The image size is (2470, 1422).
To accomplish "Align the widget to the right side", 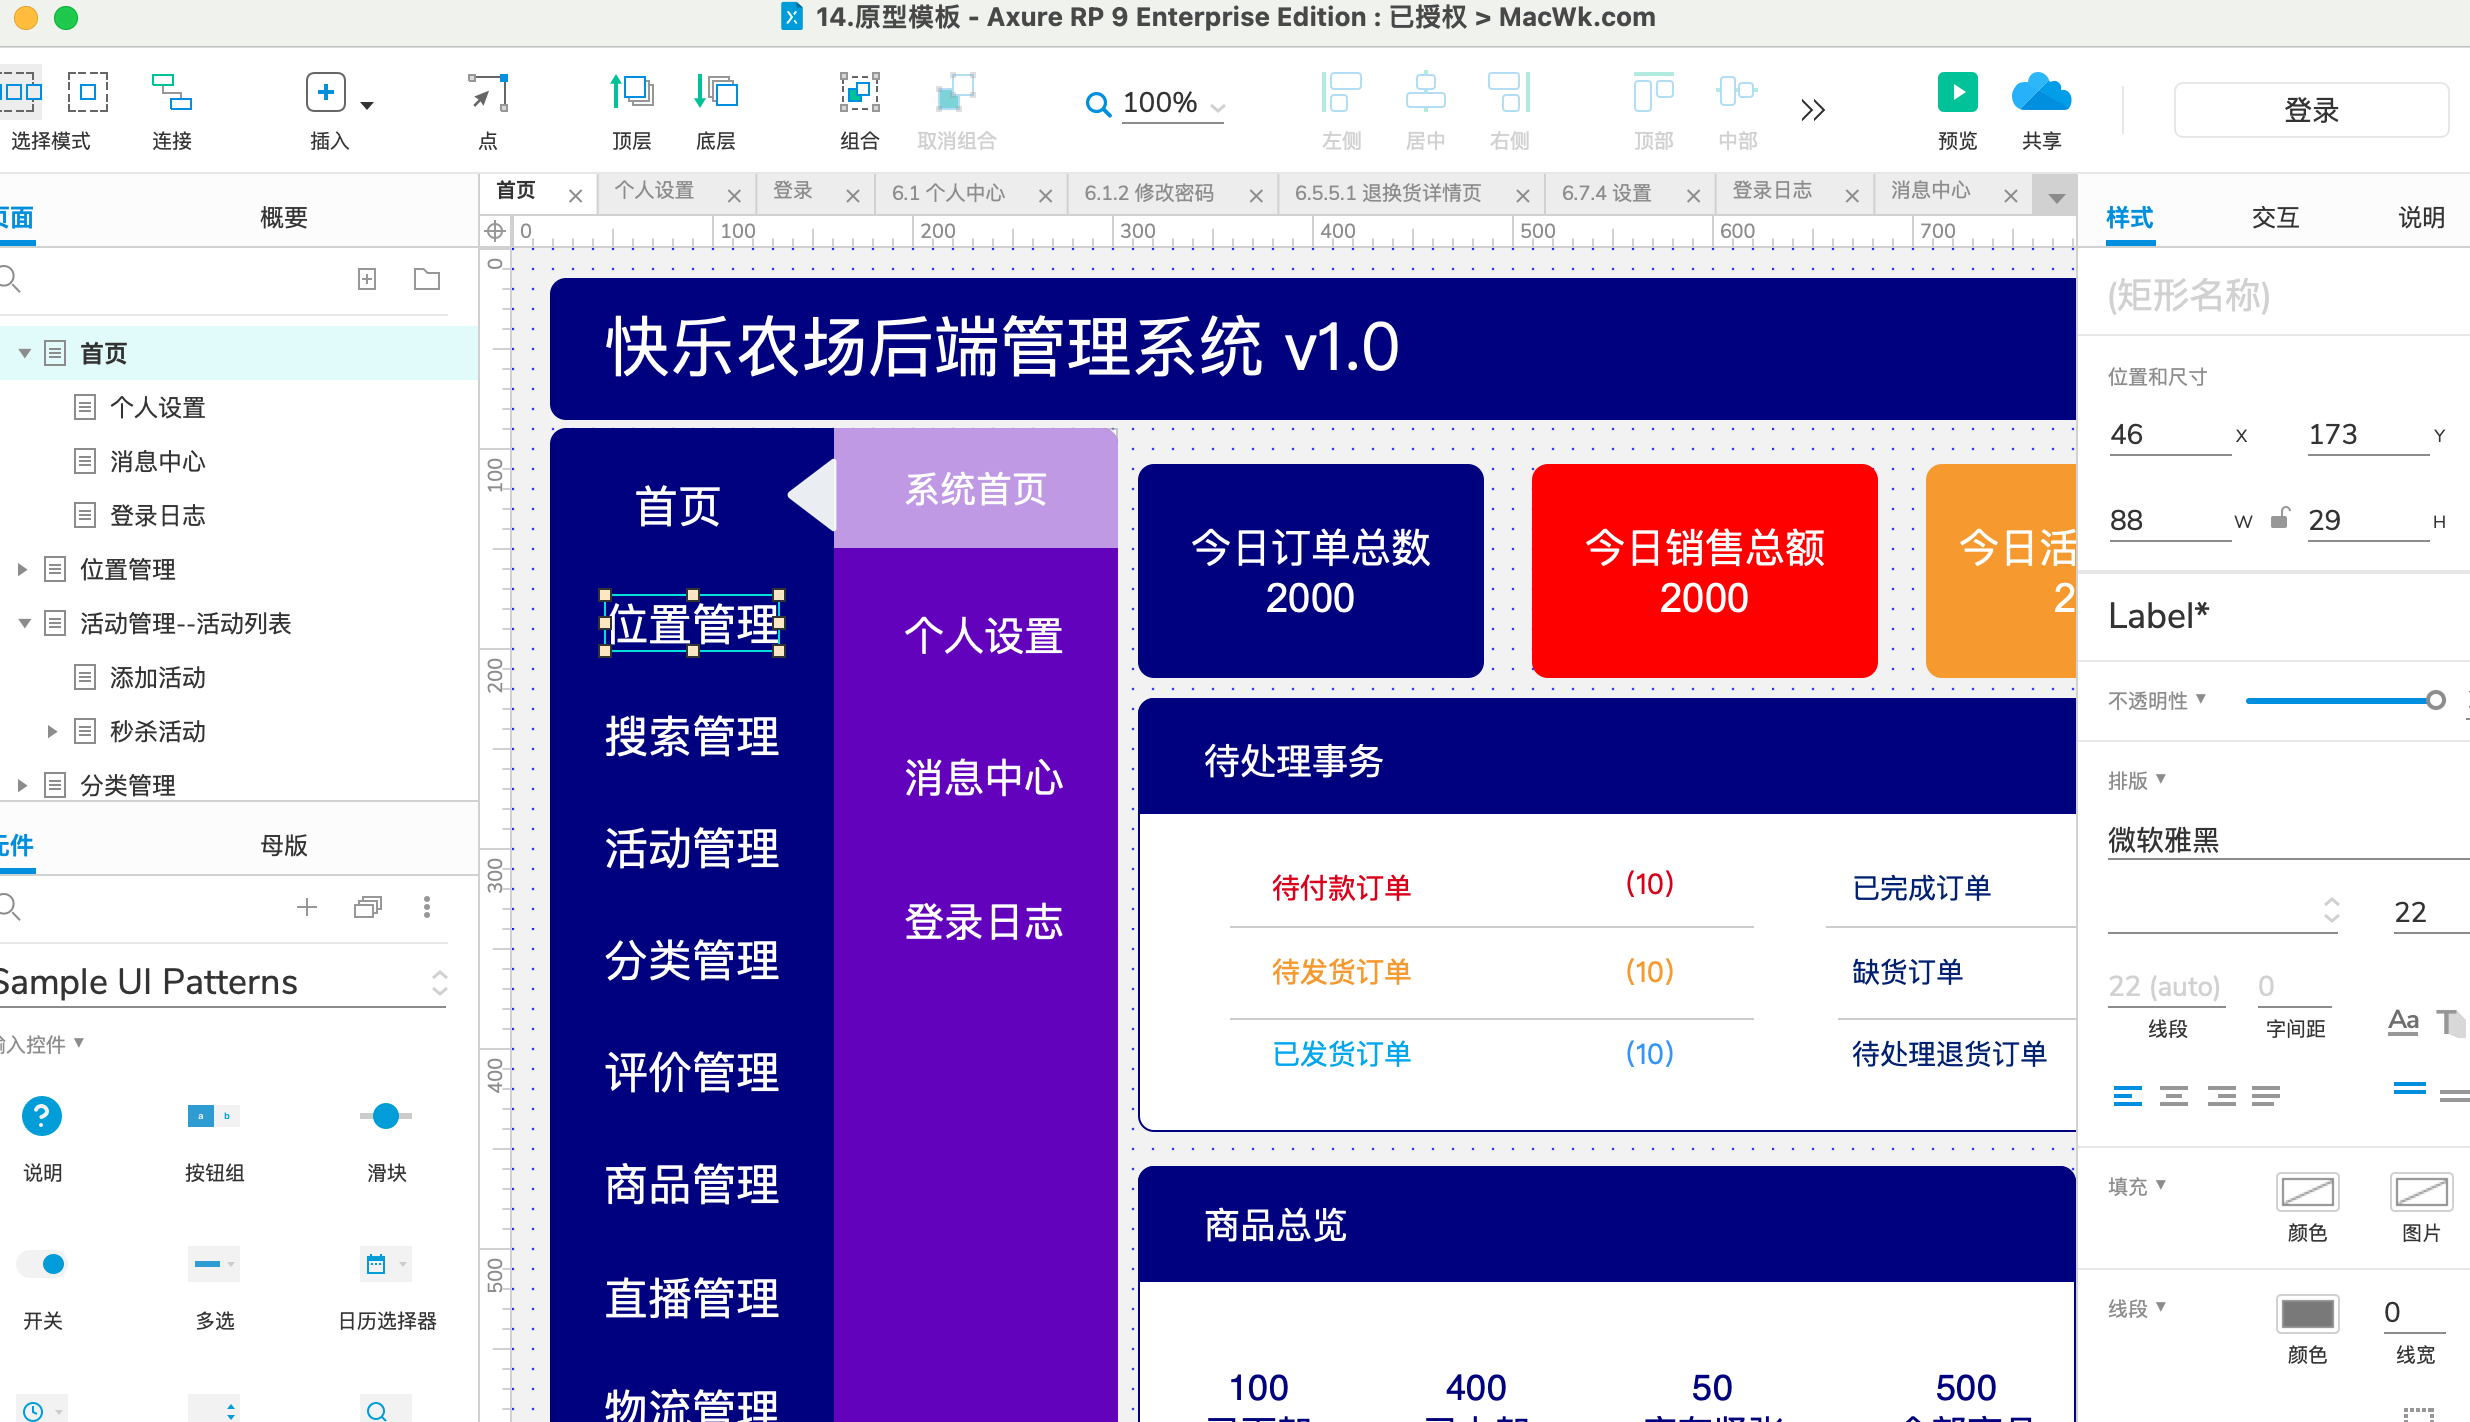I will pos(1509,93).
